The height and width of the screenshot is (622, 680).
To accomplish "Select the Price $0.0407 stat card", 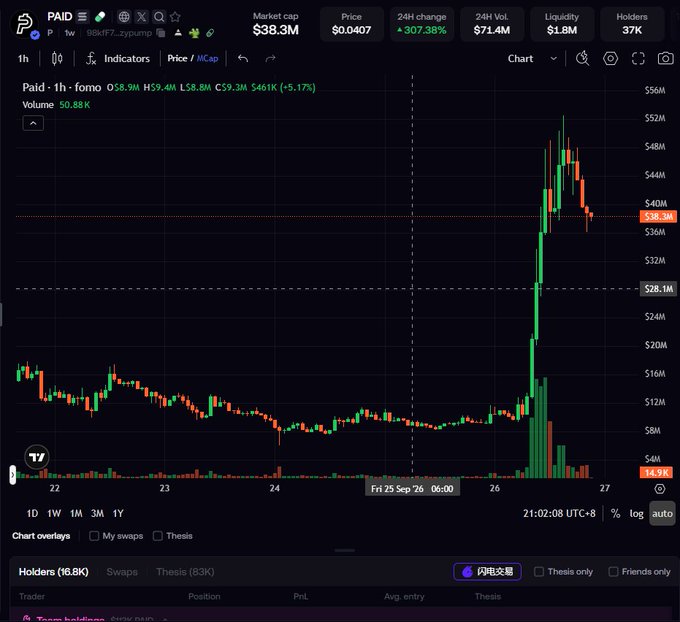I will click(352, 24).
